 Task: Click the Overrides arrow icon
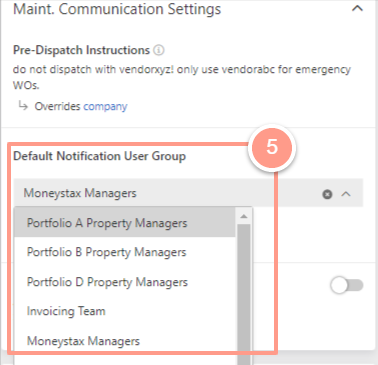pyautogui.click(x=23, y=106)
